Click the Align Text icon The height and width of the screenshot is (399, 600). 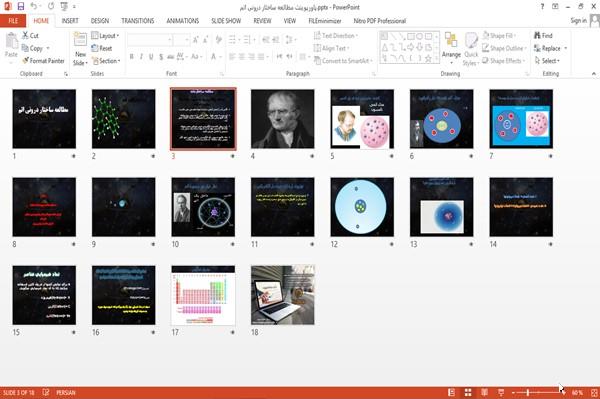pos(317,48)
